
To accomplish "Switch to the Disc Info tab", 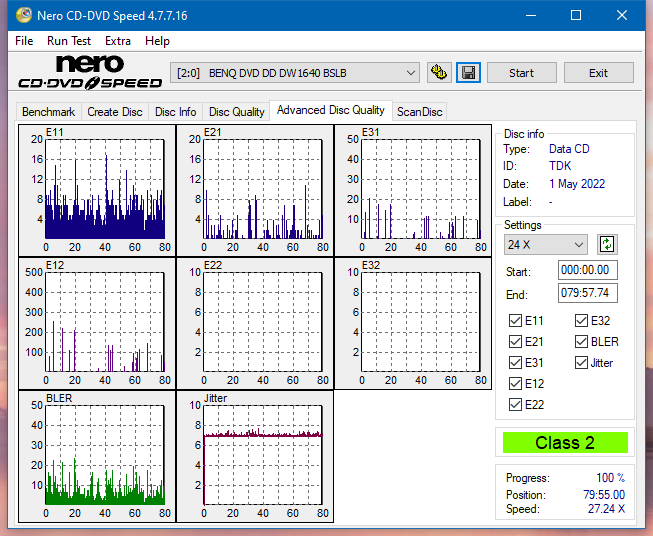I will (175, 112).
